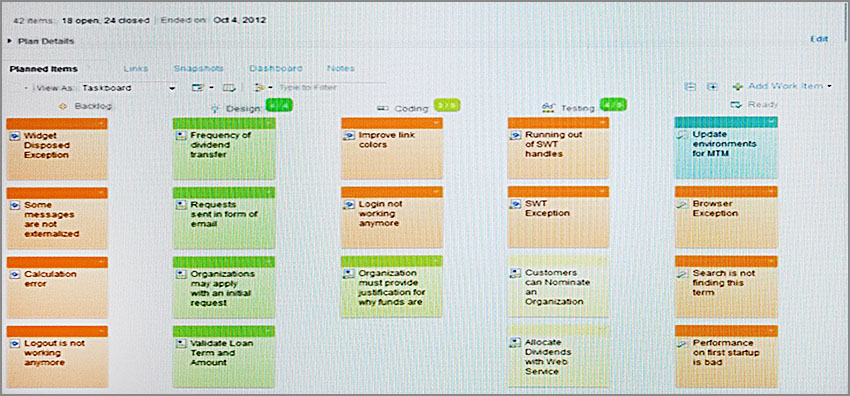This screenshot has height=396, width=850.
Task: Click into the Type to Filter field
Action: coord(331,87)
